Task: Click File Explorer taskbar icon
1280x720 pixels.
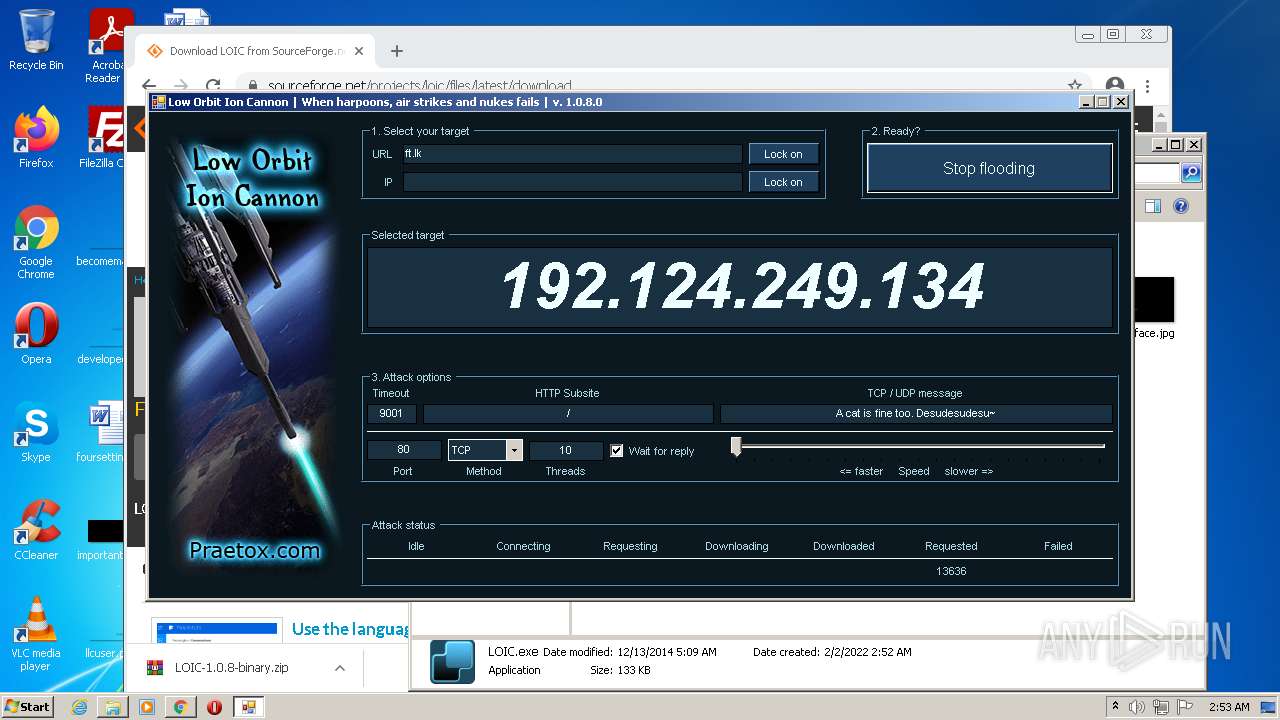Action: [x=113, y=707]
